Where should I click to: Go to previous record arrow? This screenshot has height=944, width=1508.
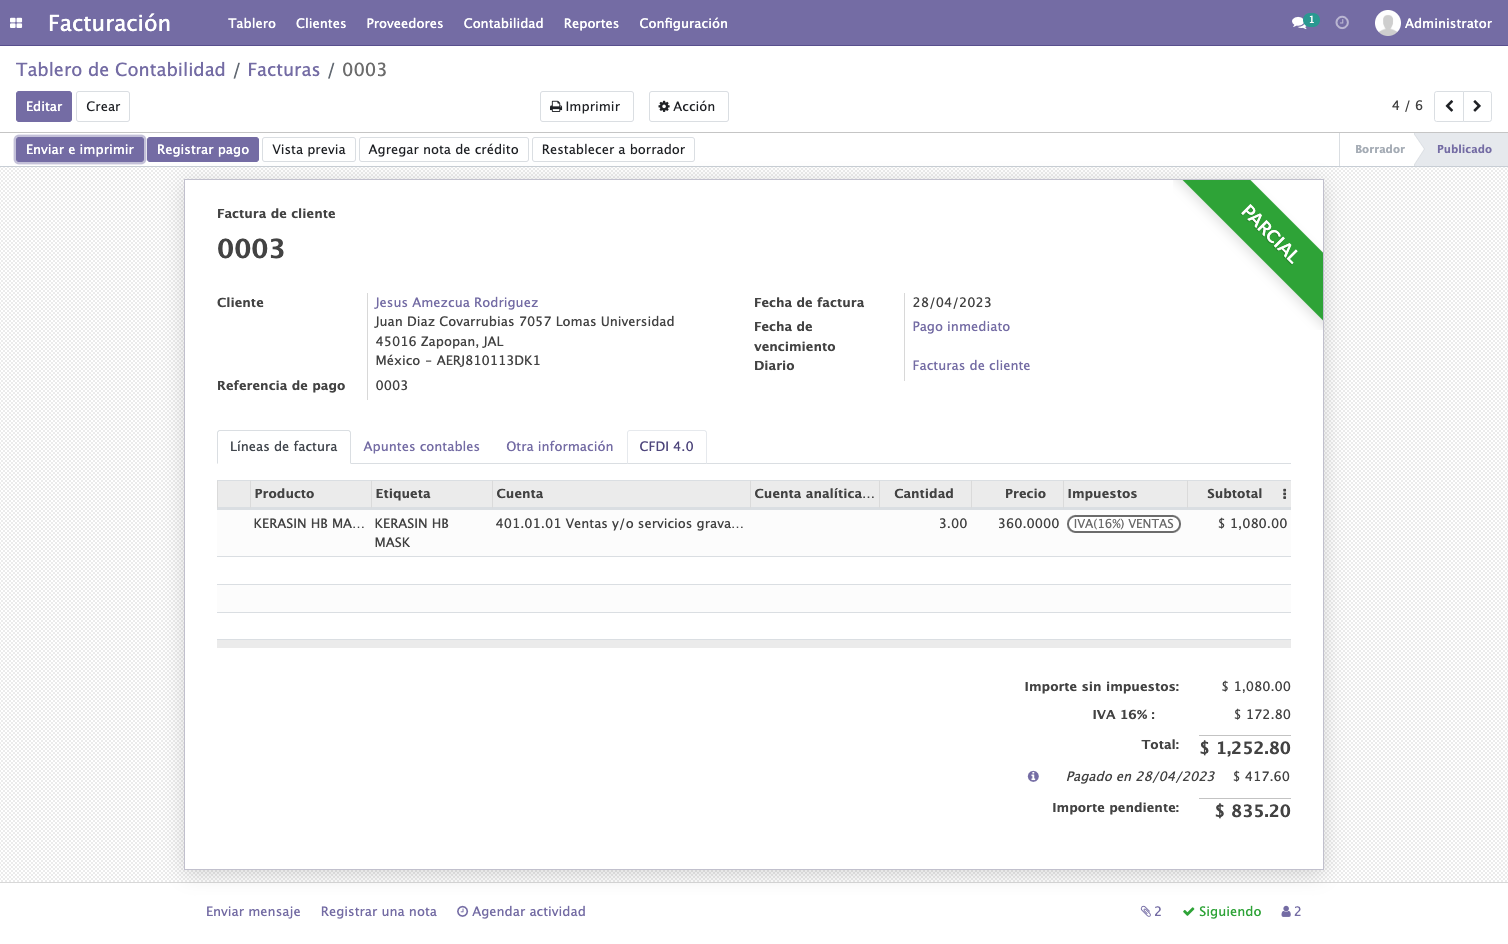coord(1449,106)
